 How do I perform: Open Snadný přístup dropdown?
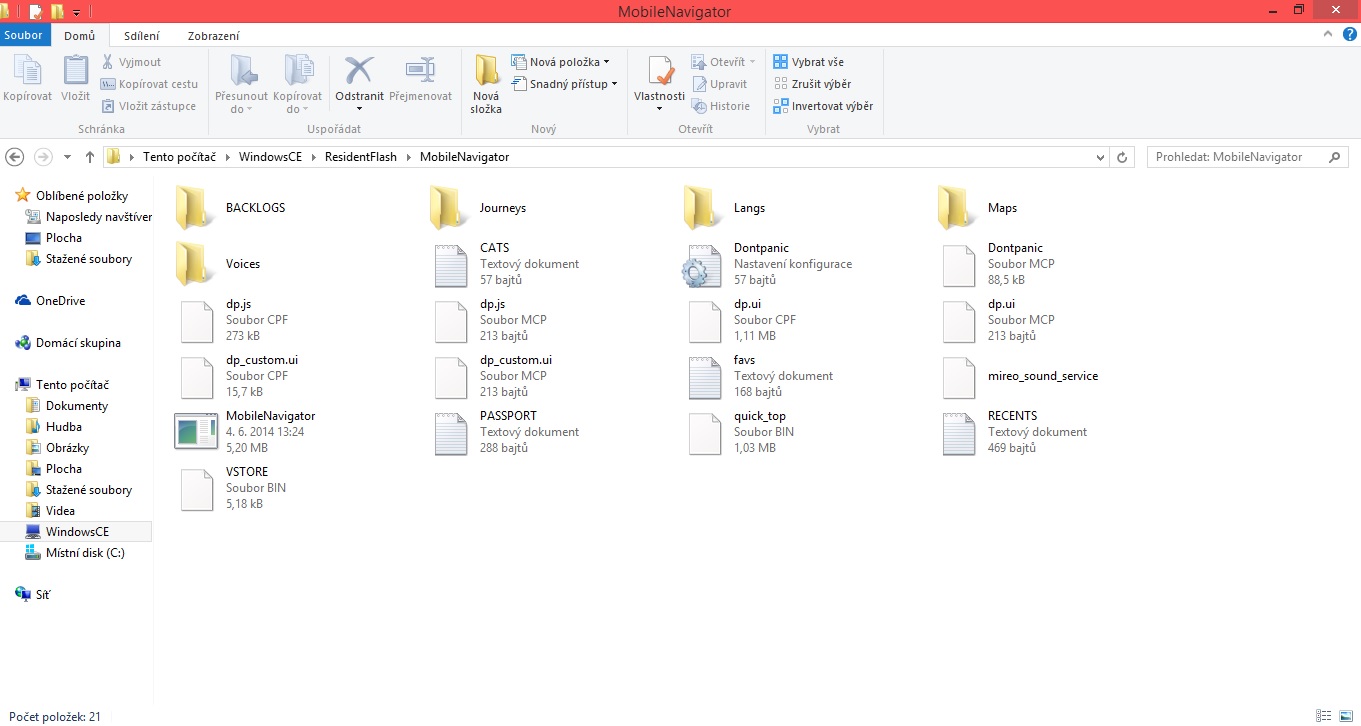coord(564,84)
